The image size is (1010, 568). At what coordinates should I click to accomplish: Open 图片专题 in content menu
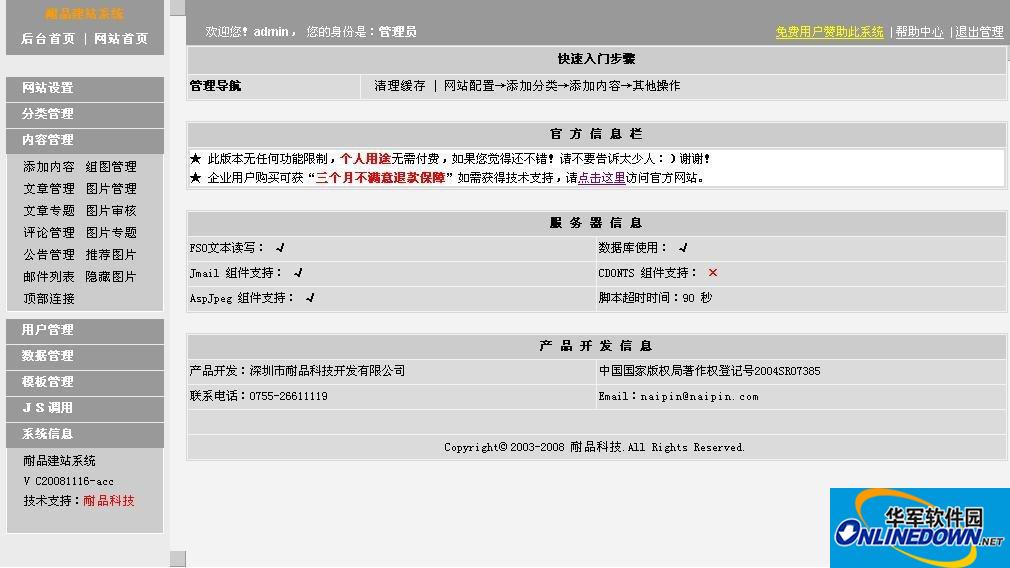(111, 232)
